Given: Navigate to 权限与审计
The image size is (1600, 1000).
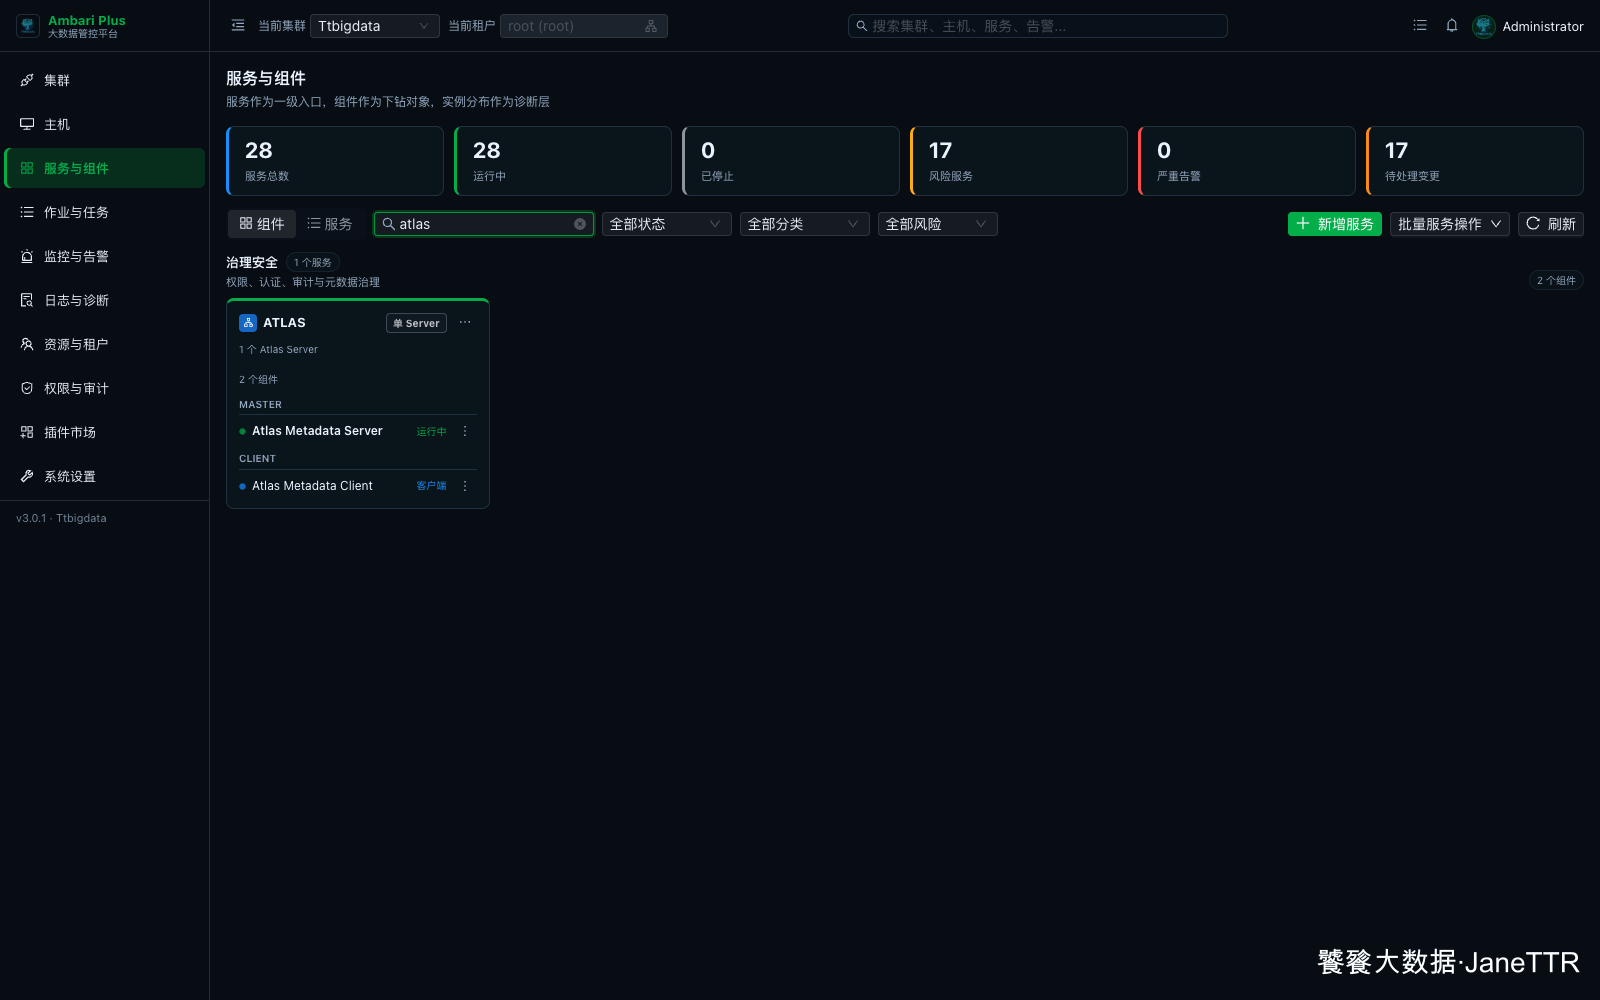Looking at the screenshot, I should [105, 388].
